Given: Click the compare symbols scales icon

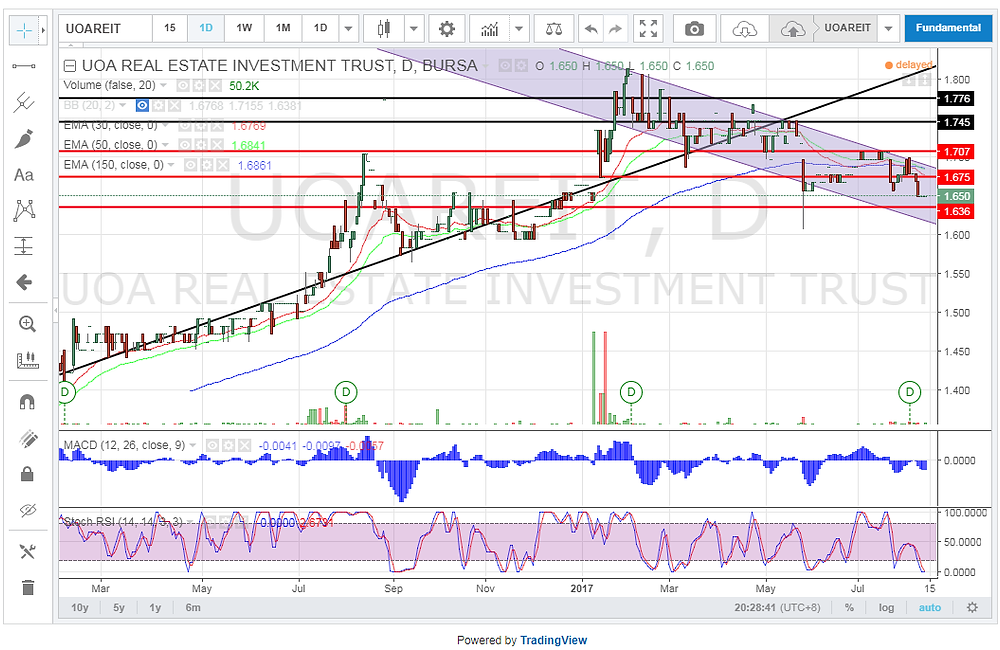Looking at the screenshot, I should point(554,29).
